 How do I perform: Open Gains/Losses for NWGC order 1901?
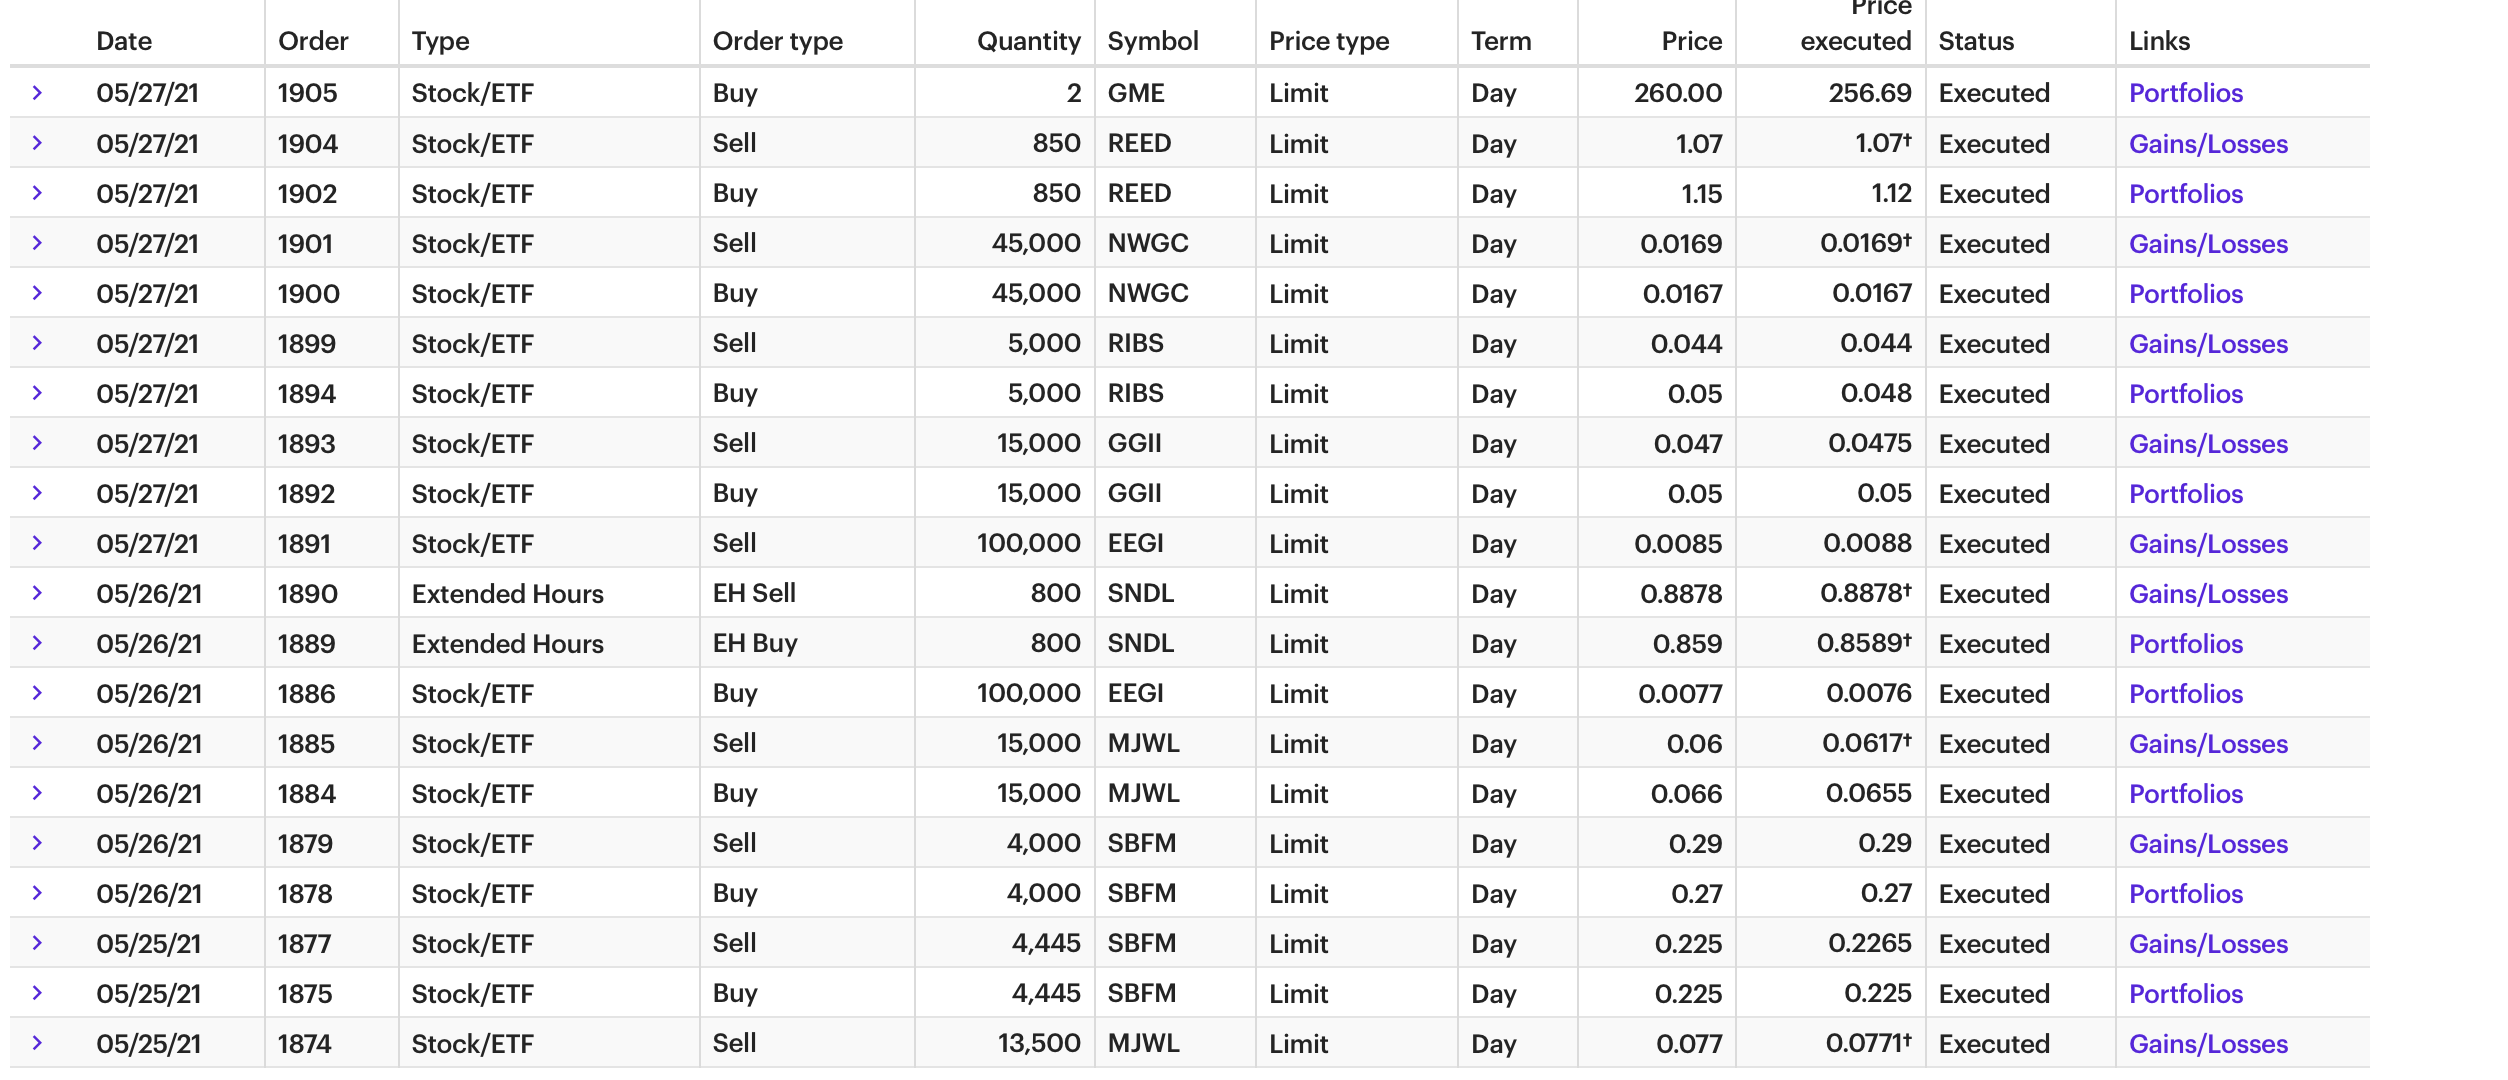coord(2208,244)
